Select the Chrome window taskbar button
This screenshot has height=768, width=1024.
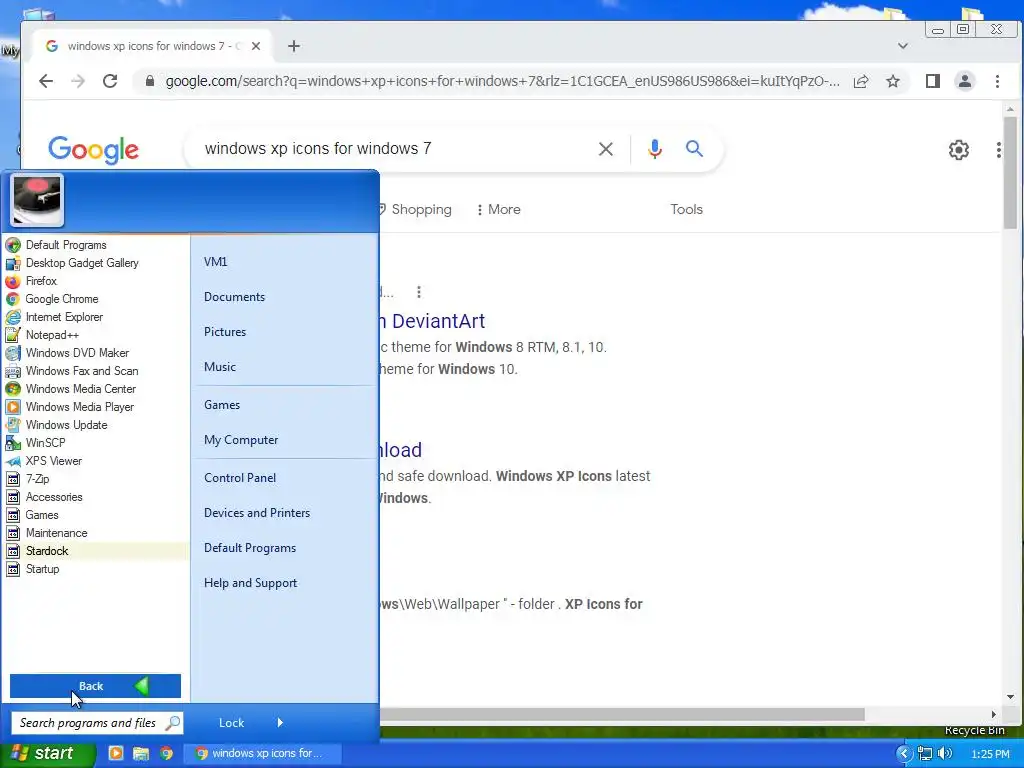pos(263,754)
